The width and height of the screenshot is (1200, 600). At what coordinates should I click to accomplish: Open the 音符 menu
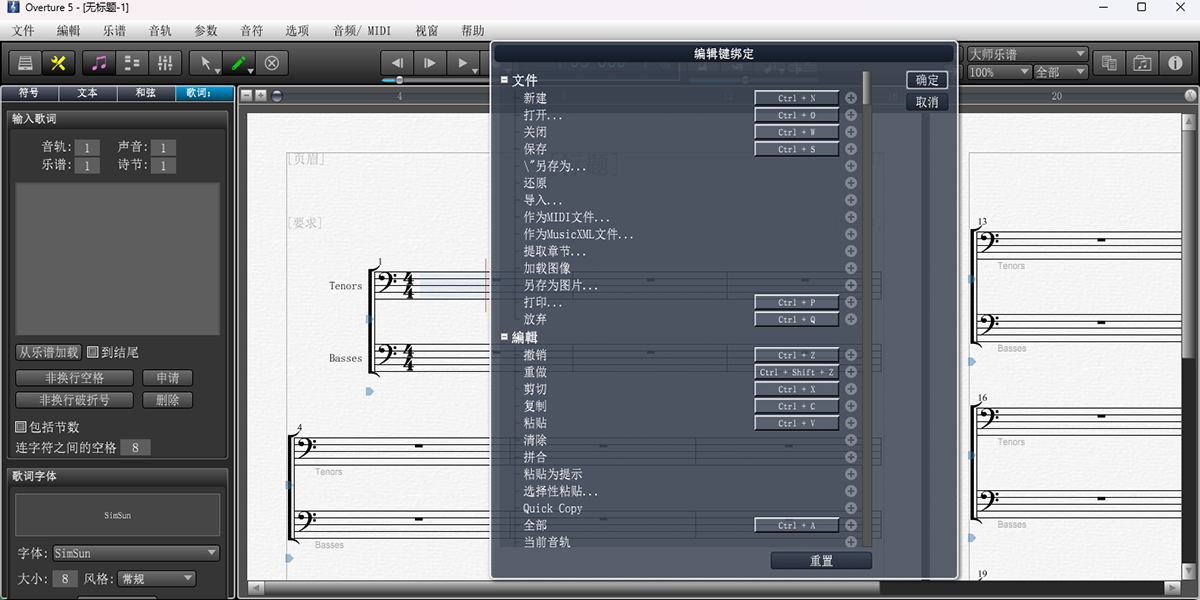coord(251,31)
